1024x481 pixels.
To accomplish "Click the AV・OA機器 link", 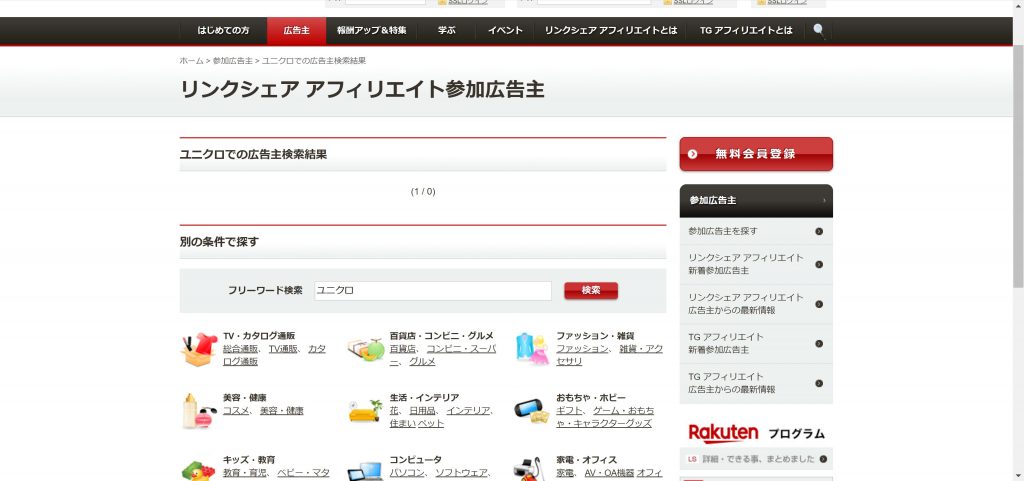I will (x=610, y=473).
